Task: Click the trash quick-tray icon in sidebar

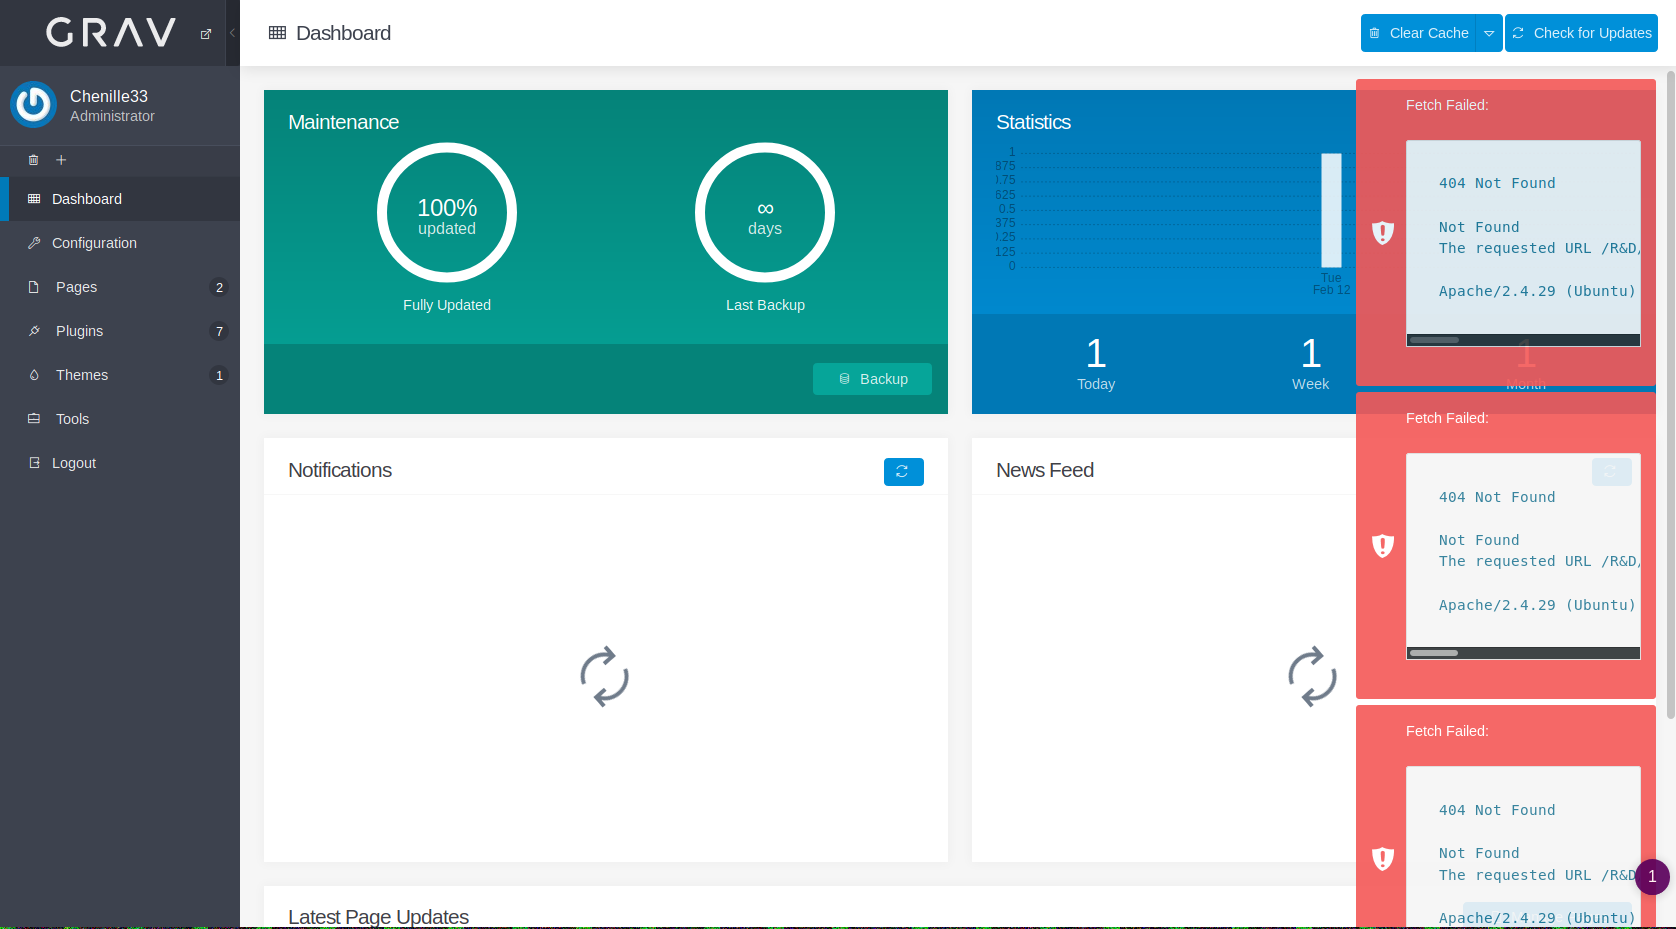Action: pos(33,160)
